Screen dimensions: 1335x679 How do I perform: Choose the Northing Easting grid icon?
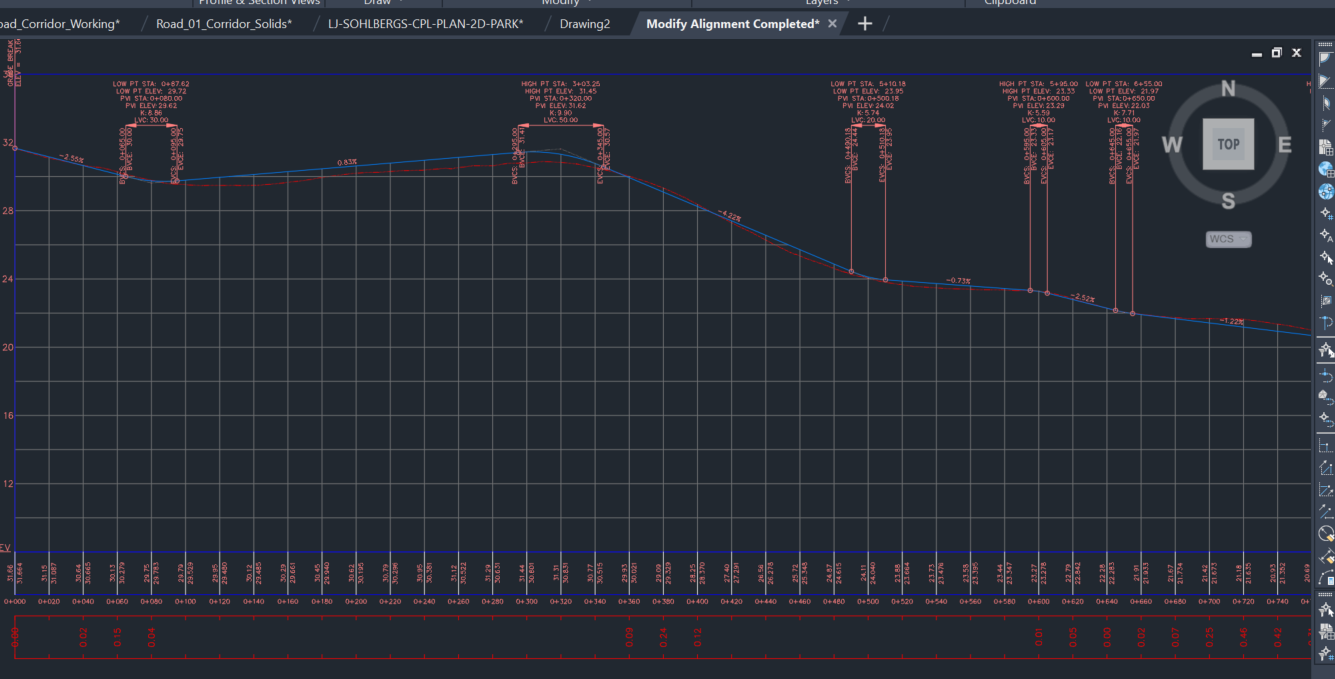coord(1326,146)
